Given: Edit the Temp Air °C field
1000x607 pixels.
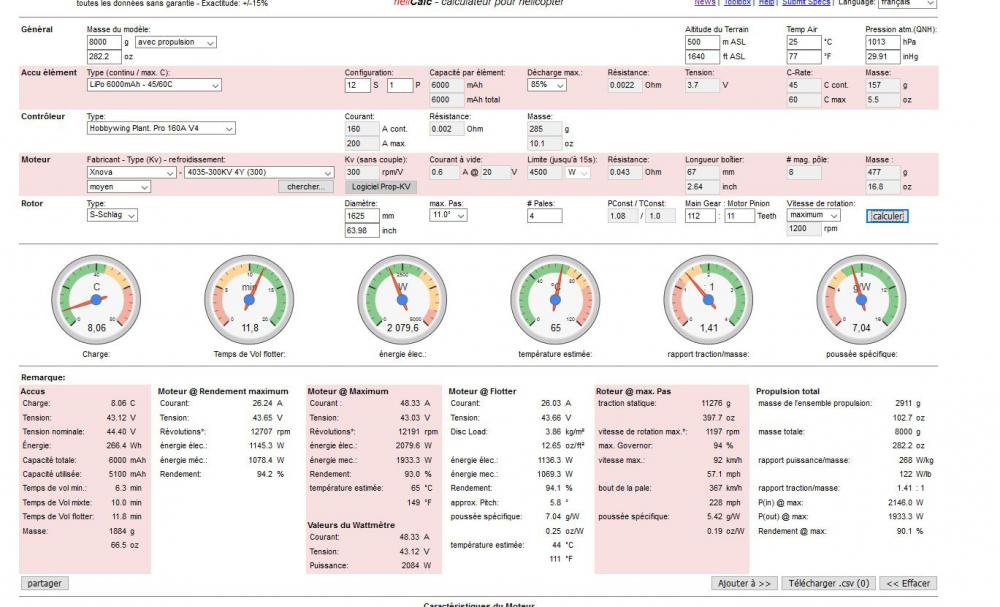Looking at the screenshot, I should pos(804,42).
